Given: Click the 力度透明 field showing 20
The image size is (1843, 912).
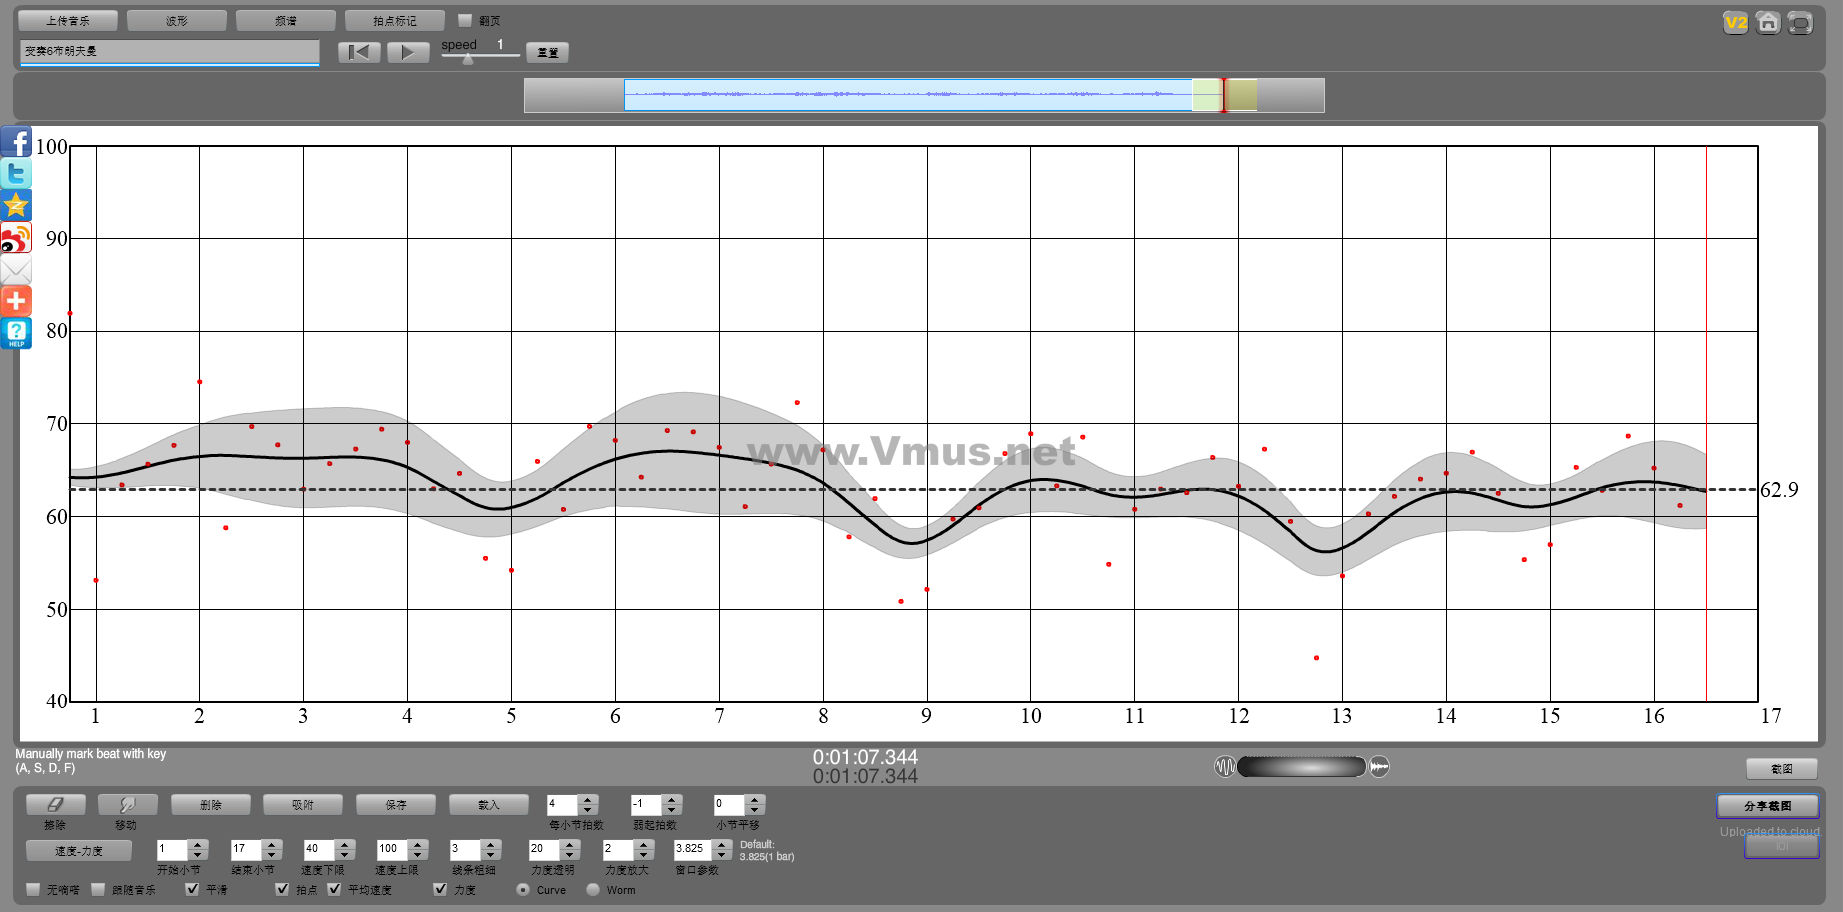Looking at the screenshot, I should (x=545, y=849).
